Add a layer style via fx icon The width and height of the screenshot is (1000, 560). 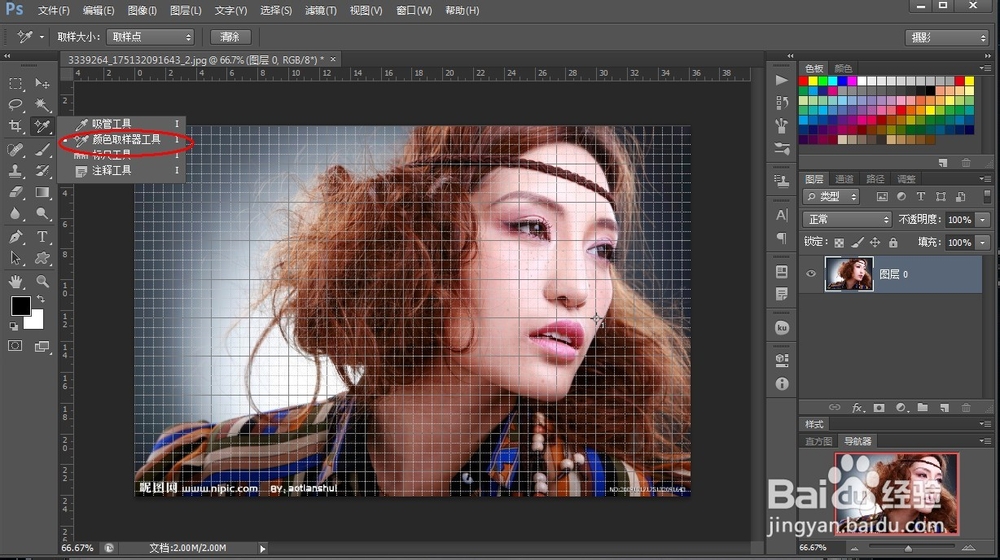click(x=857, y=408)
